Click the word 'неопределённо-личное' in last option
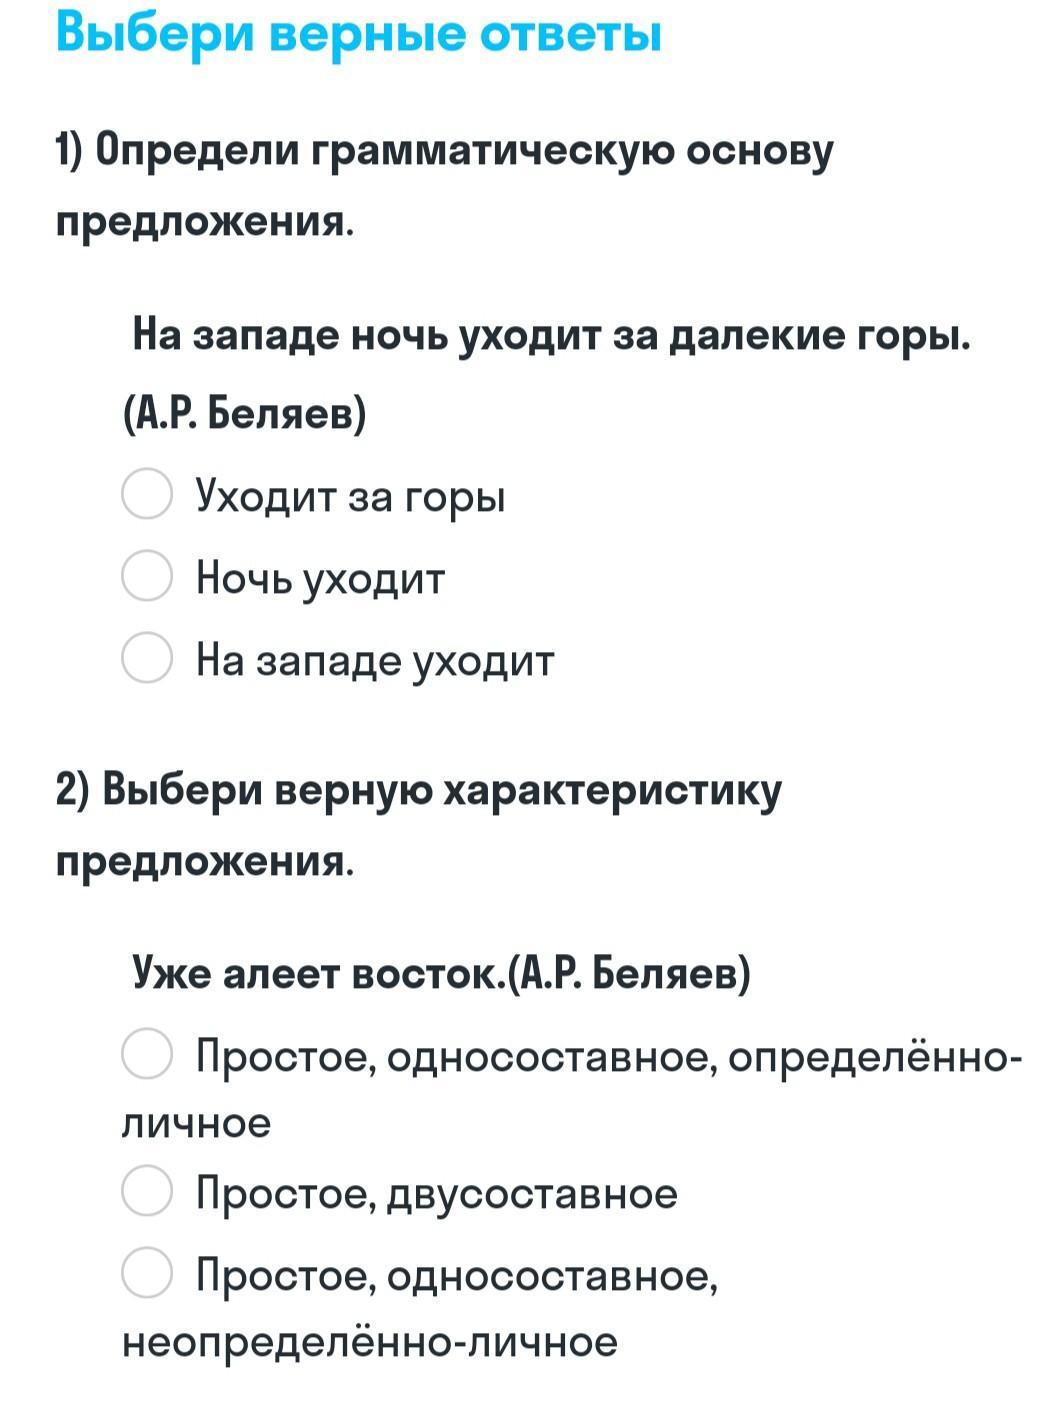1060x1412 pixels. point(370,1341)
